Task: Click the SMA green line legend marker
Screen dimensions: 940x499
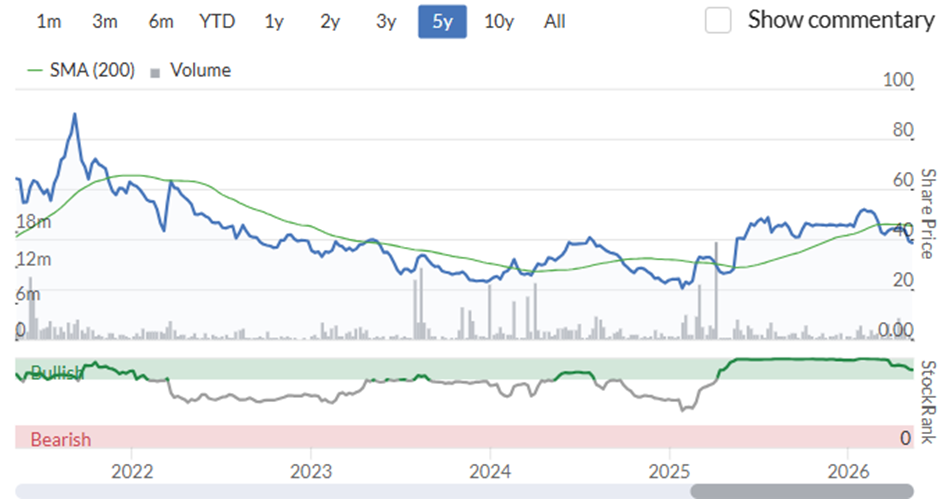Action: 35,71
